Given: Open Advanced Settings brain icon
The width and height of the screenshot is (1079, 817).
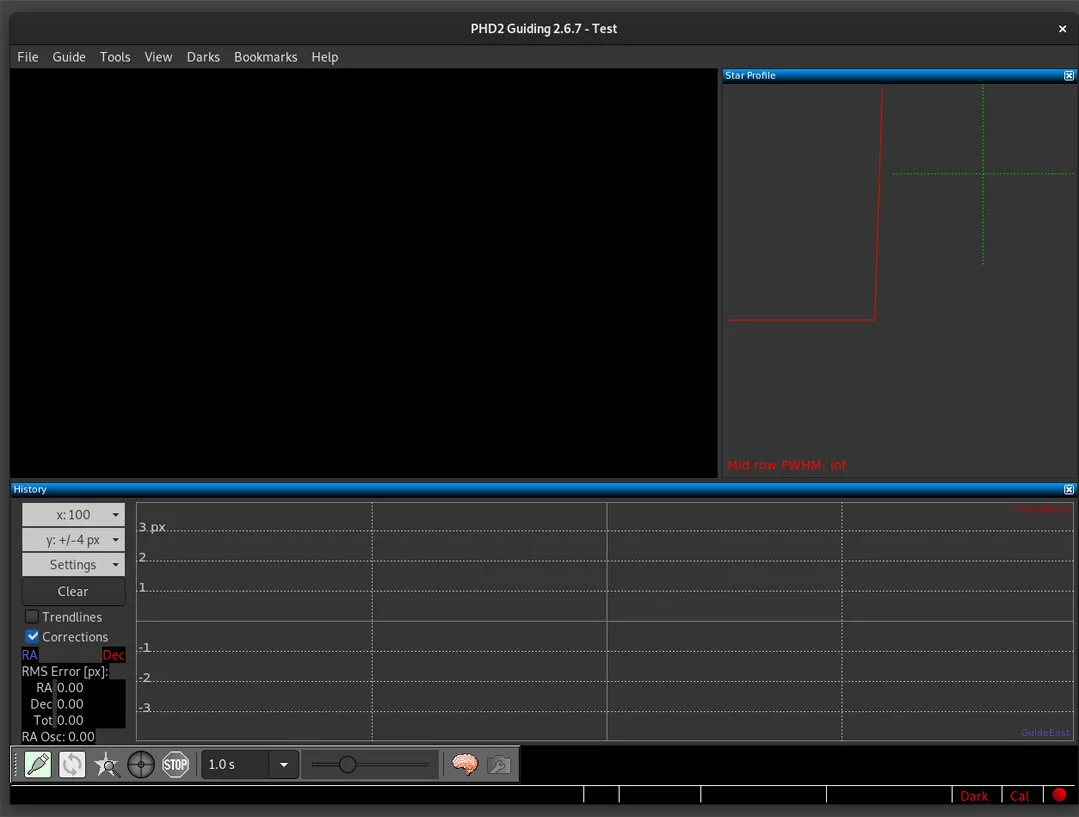Looking at the screenshot, I should point(465,765).
